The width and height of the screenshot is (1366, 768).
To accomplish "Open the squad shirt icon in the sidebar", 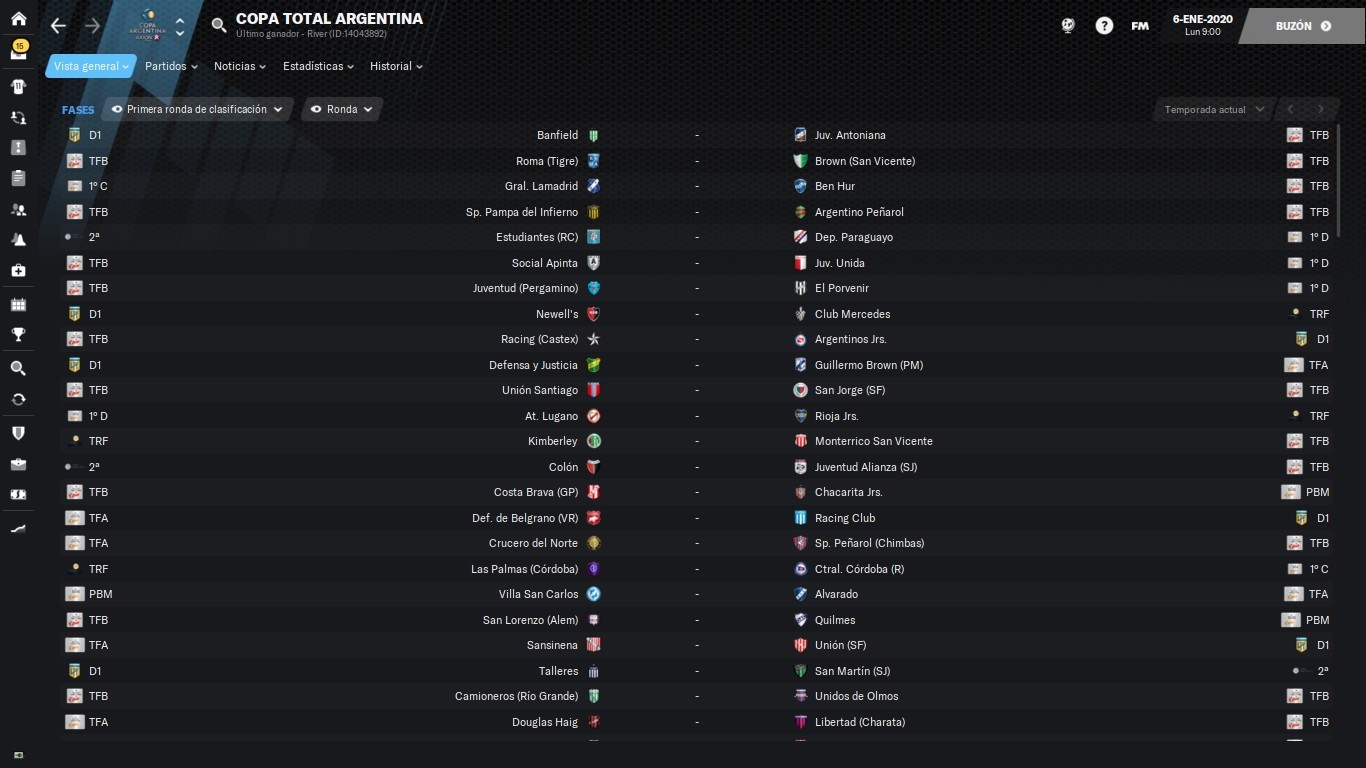I will coord(18,86).
